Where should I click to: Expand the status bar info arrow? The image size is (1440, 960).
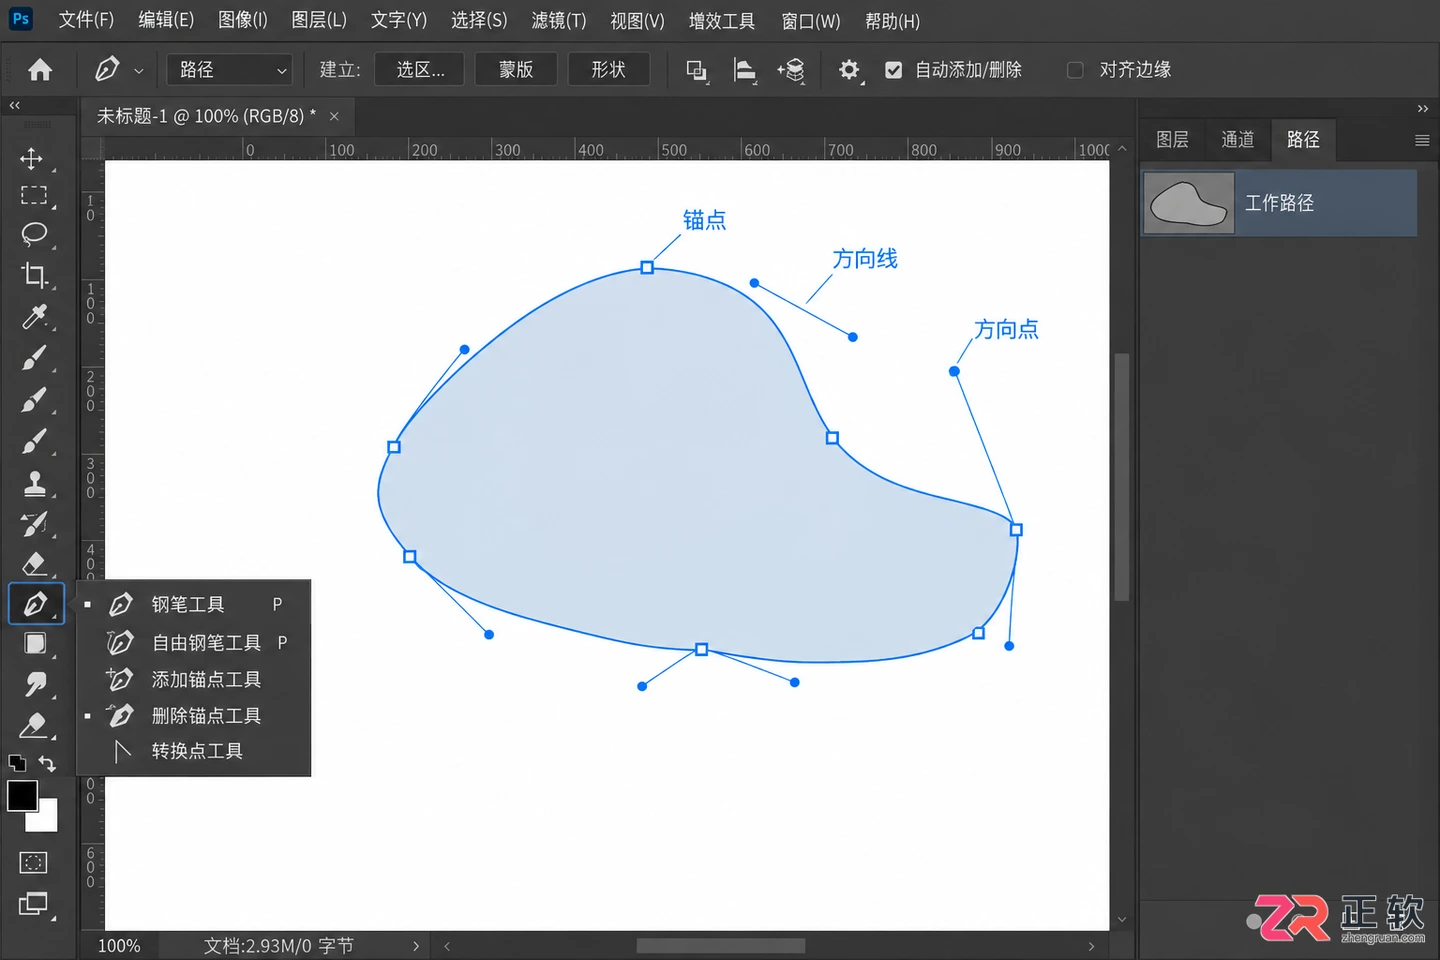416,946
